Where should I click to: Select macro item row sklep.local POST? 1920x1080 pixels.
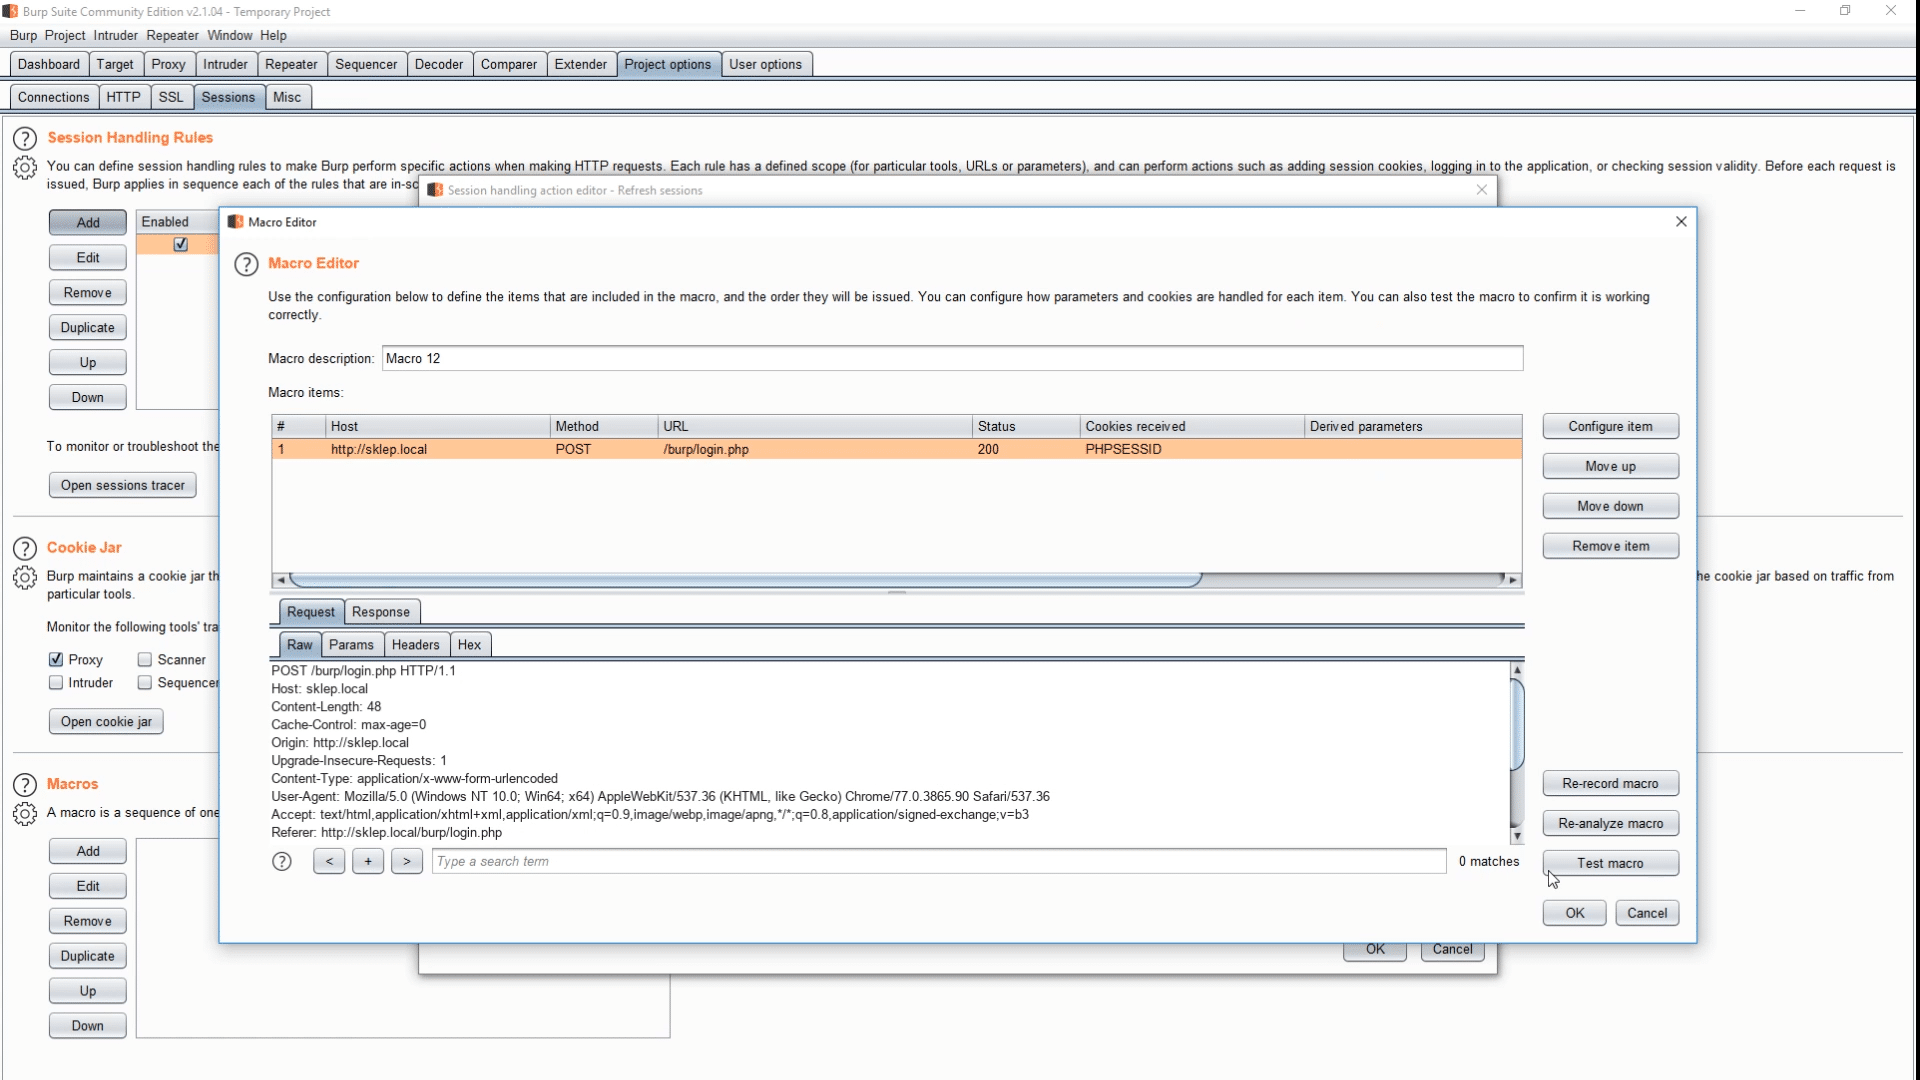click(x=896, y=449)
